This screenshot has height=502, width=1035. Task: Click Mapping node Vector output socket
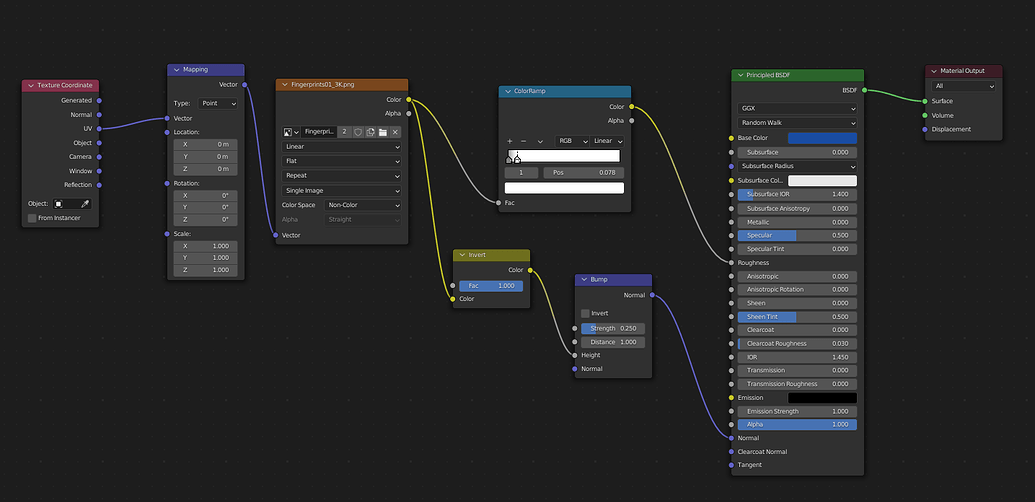click(x=245, y=84)
